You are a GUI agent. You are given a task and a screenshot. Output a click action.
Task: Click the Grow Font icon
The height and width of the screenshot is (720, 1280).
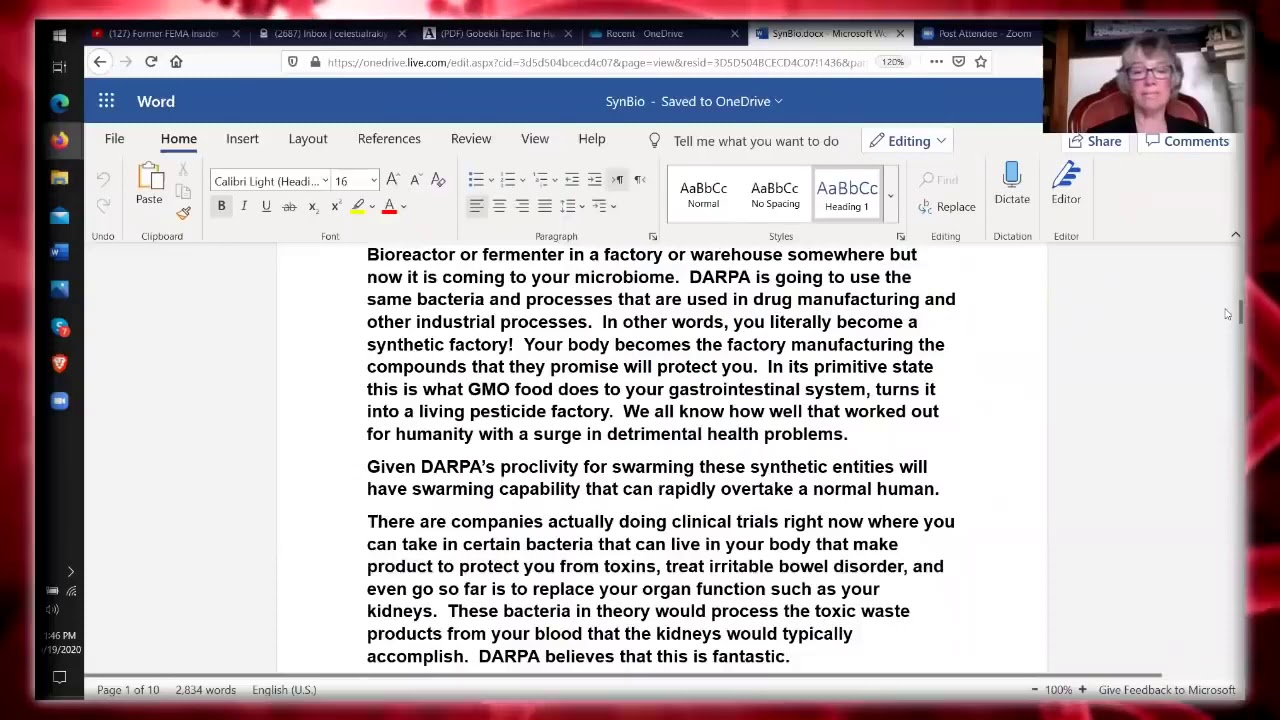(393, 180)
